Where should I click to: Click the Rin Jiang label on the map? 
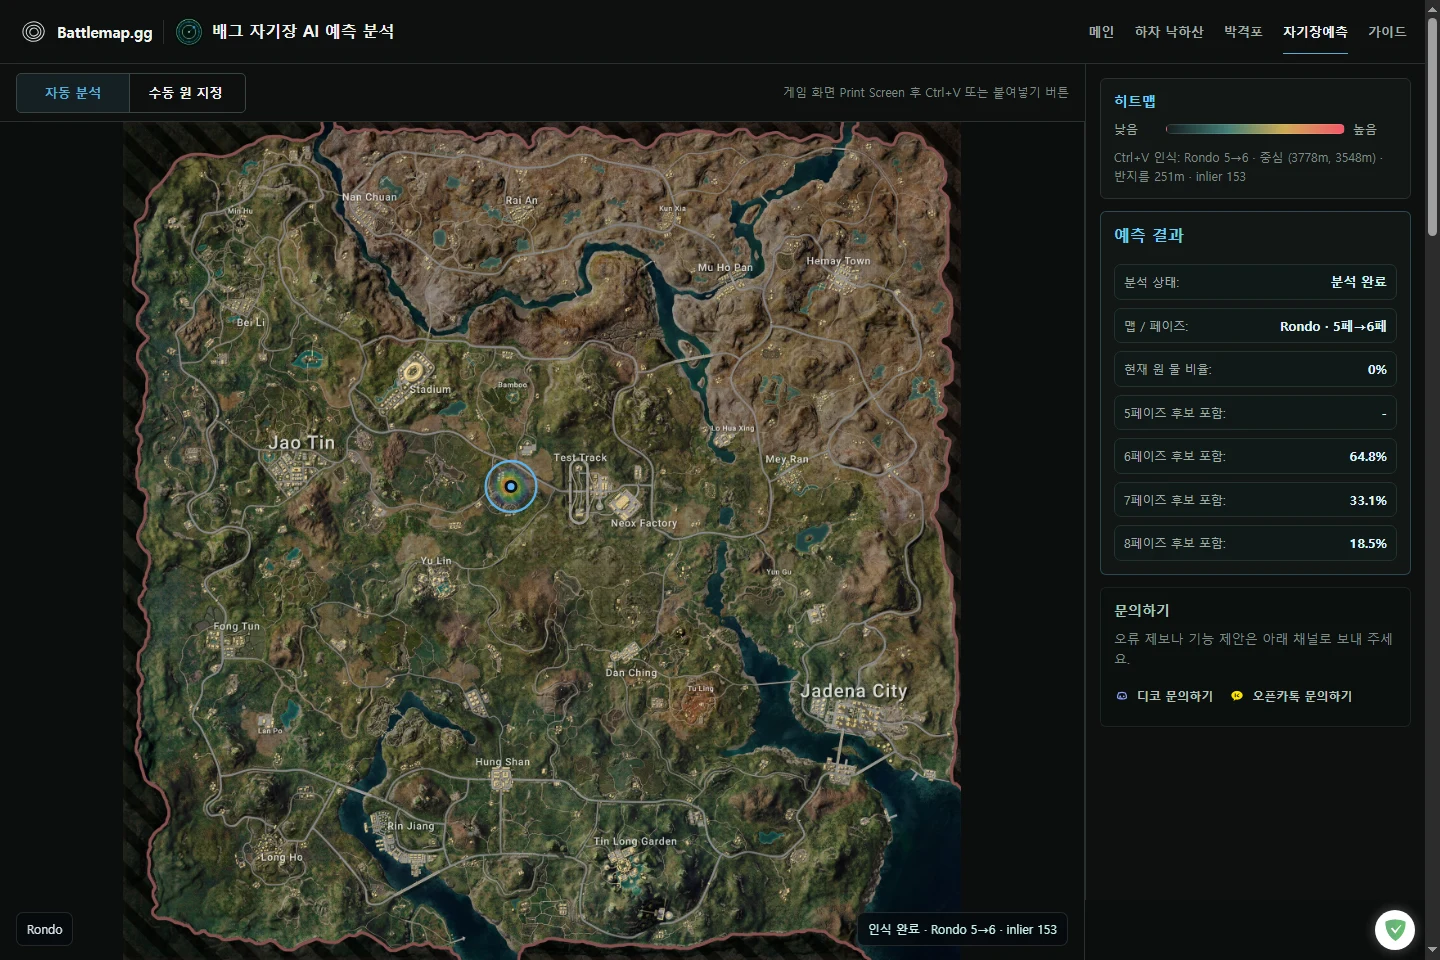(x=411, y=826)
